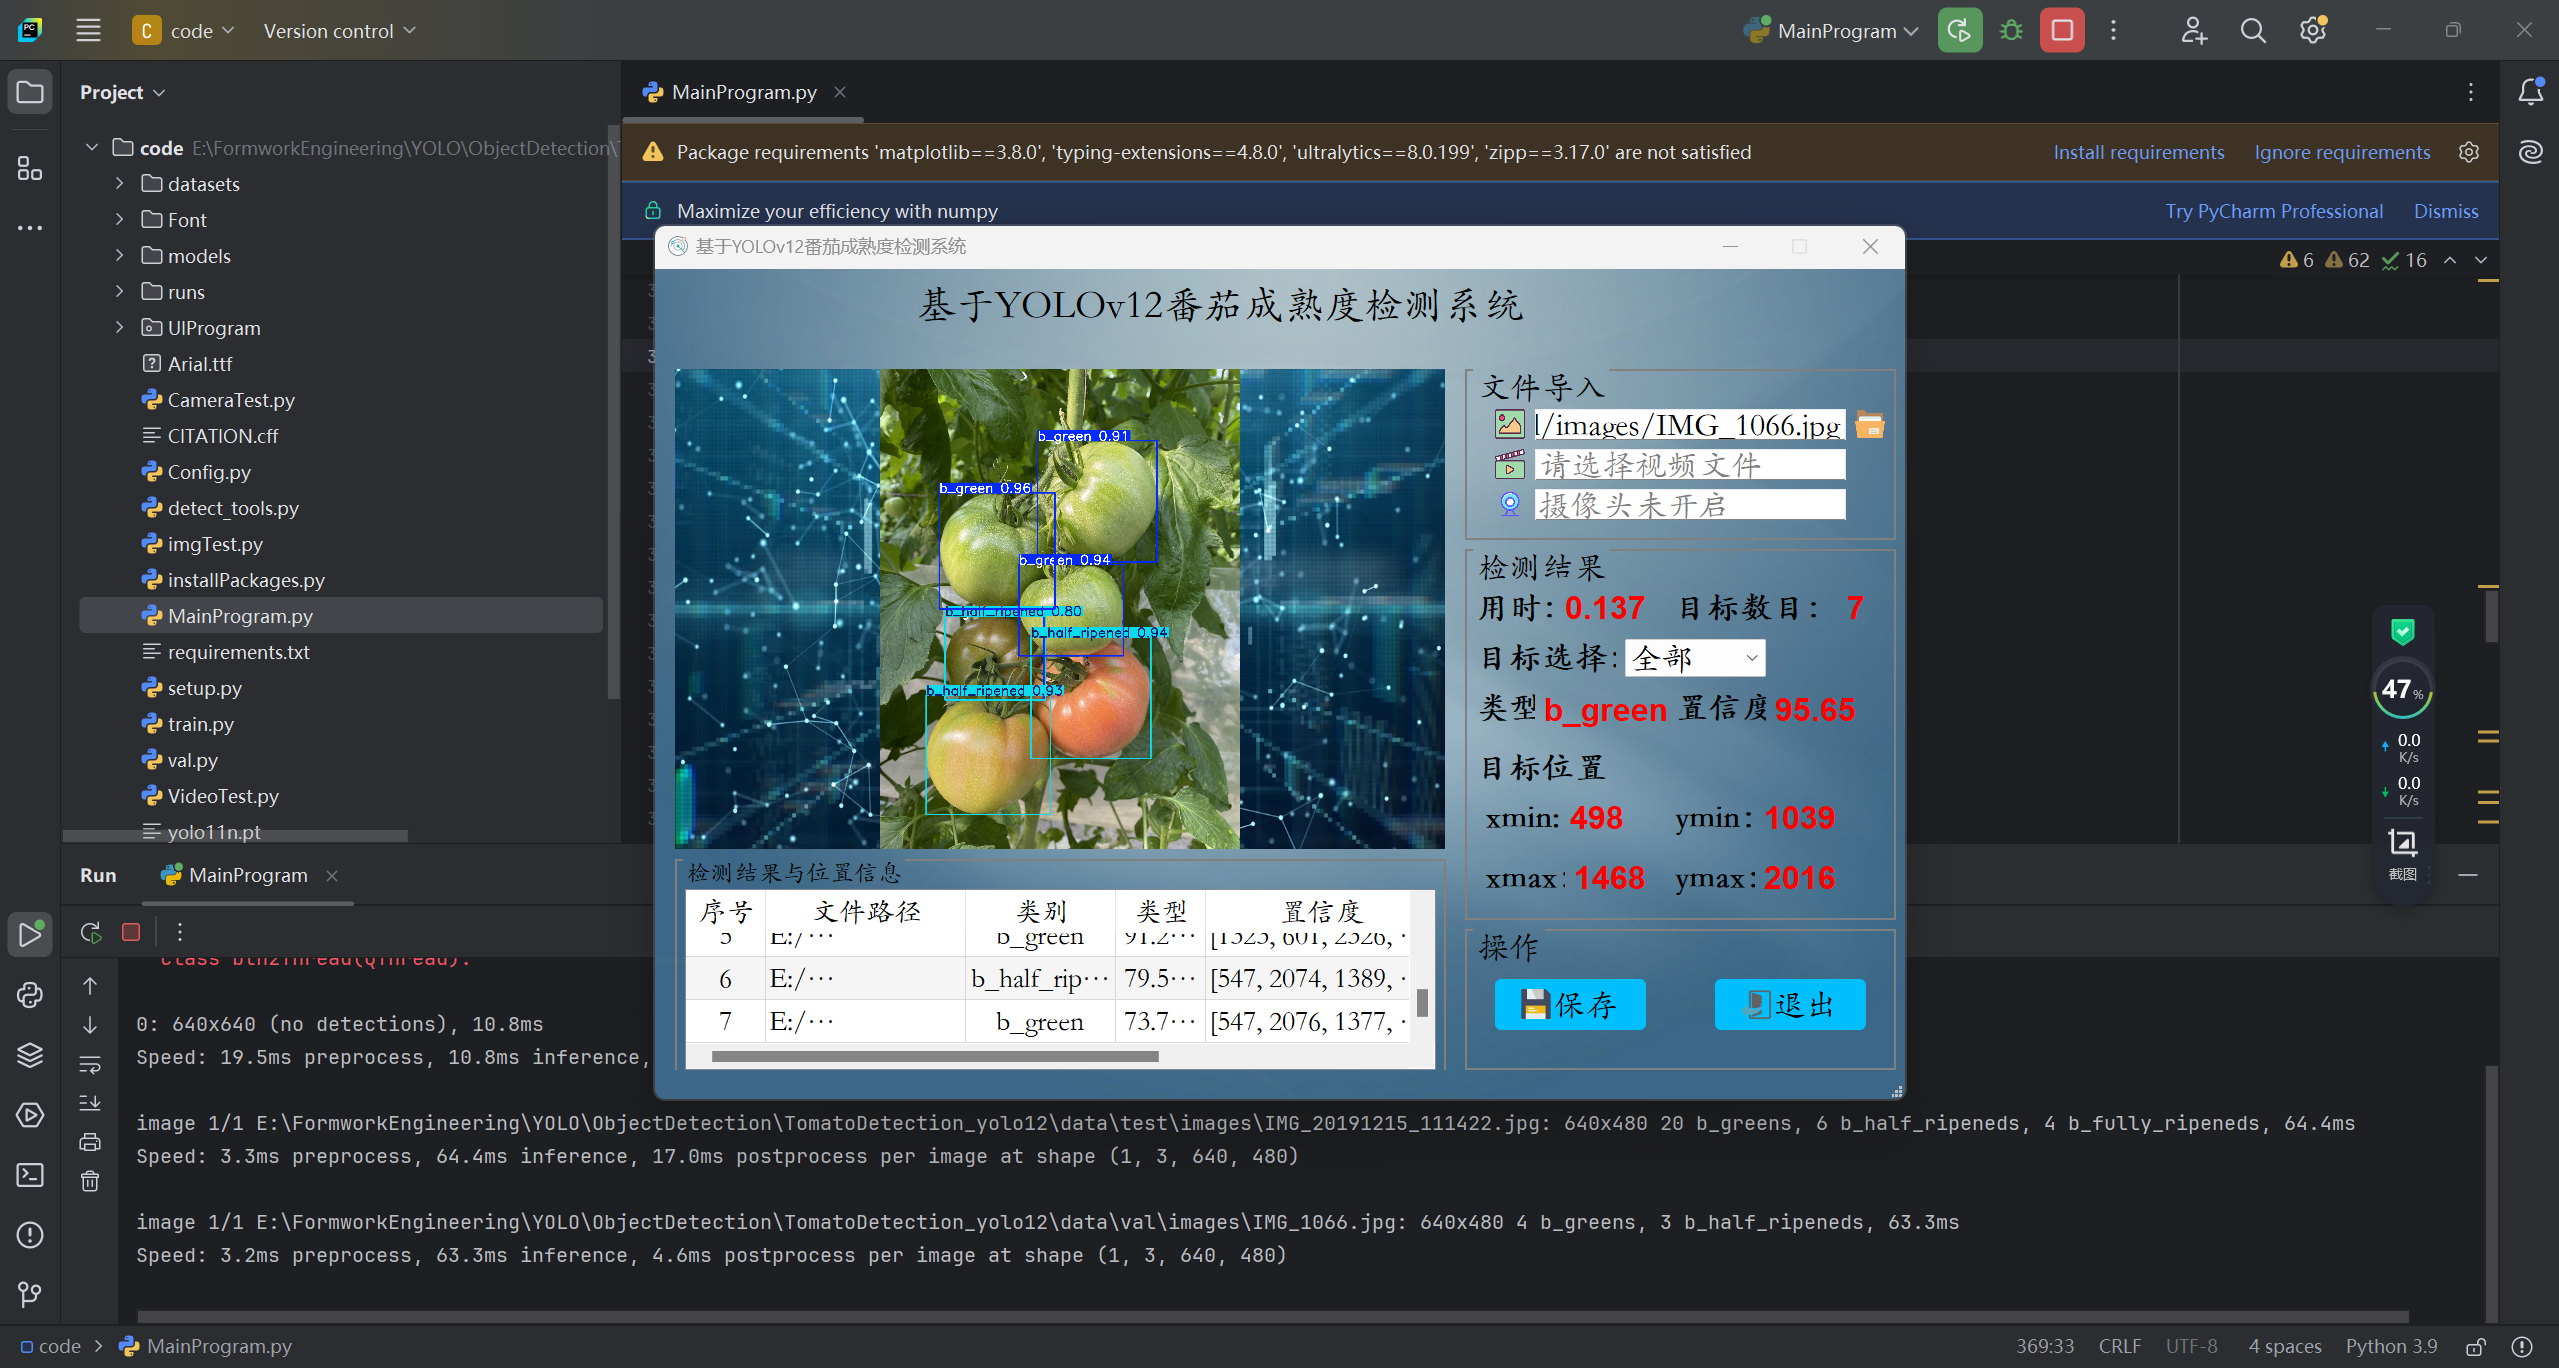2559x1368 pixels.
Task: Toggle the Project tool window folder icon
Action: 30,93
